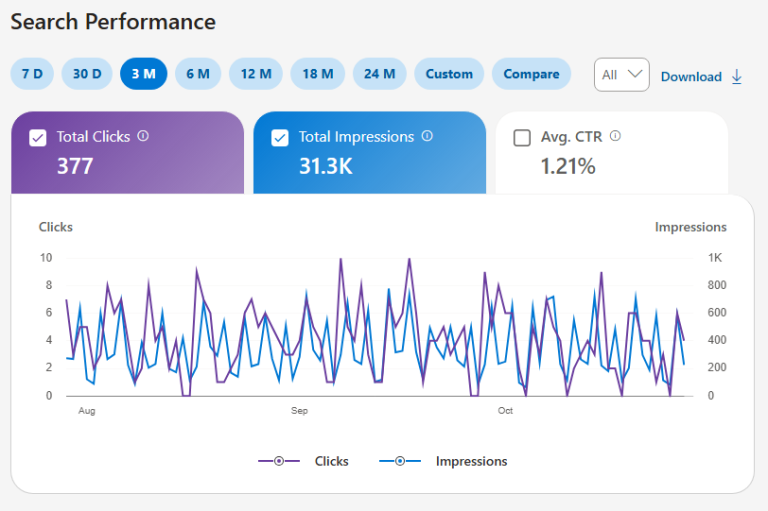
Task: Toggle Clicks series via purple legend marker
Action: pos(279,461)
